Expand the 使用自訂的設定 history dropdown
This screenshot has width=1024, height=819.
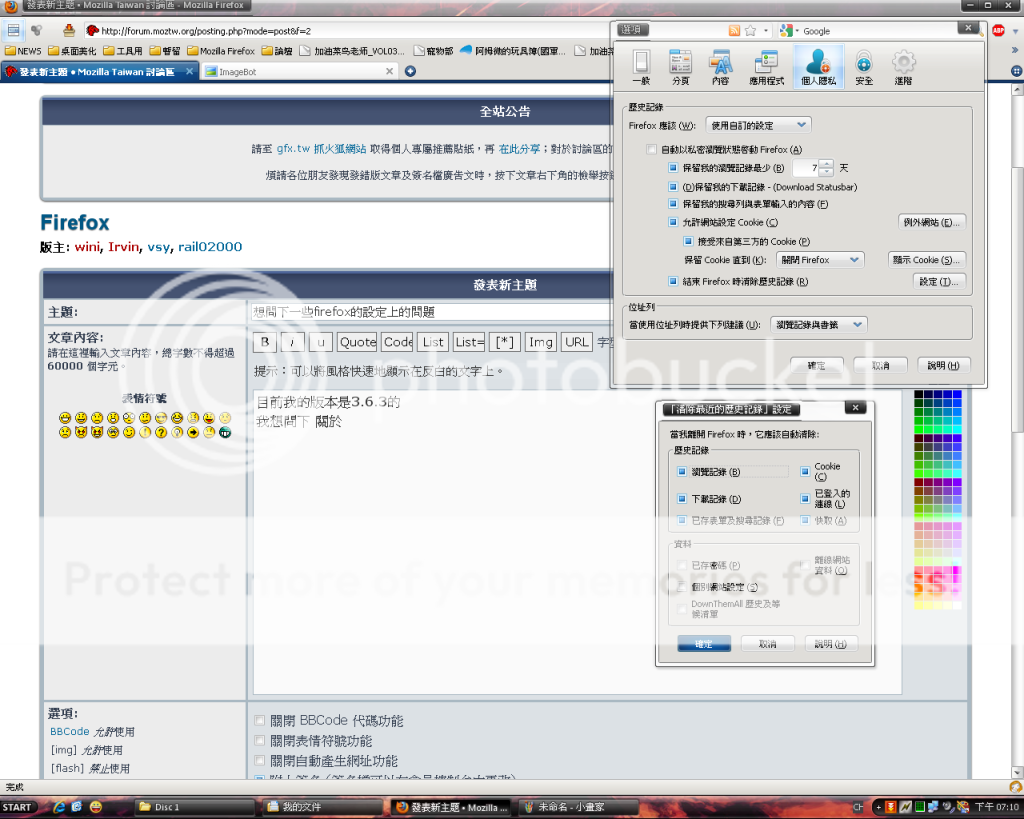pos(758,125)
